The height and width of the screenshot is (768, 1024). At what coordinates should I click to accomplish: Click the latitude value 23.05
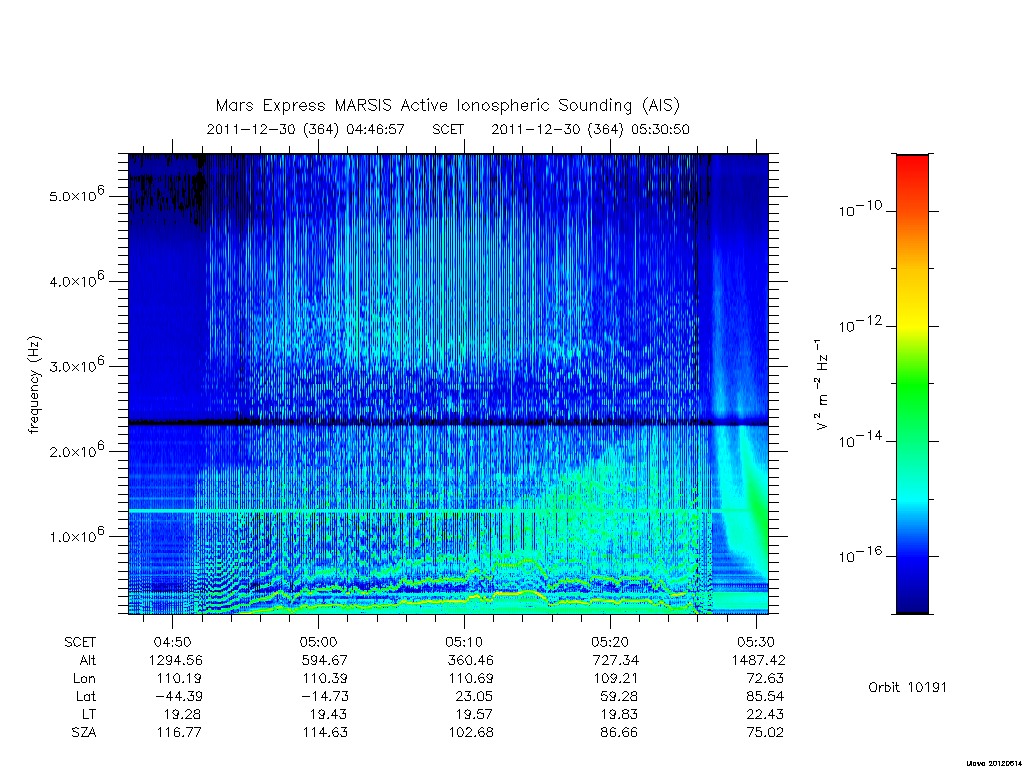point(474,696)
